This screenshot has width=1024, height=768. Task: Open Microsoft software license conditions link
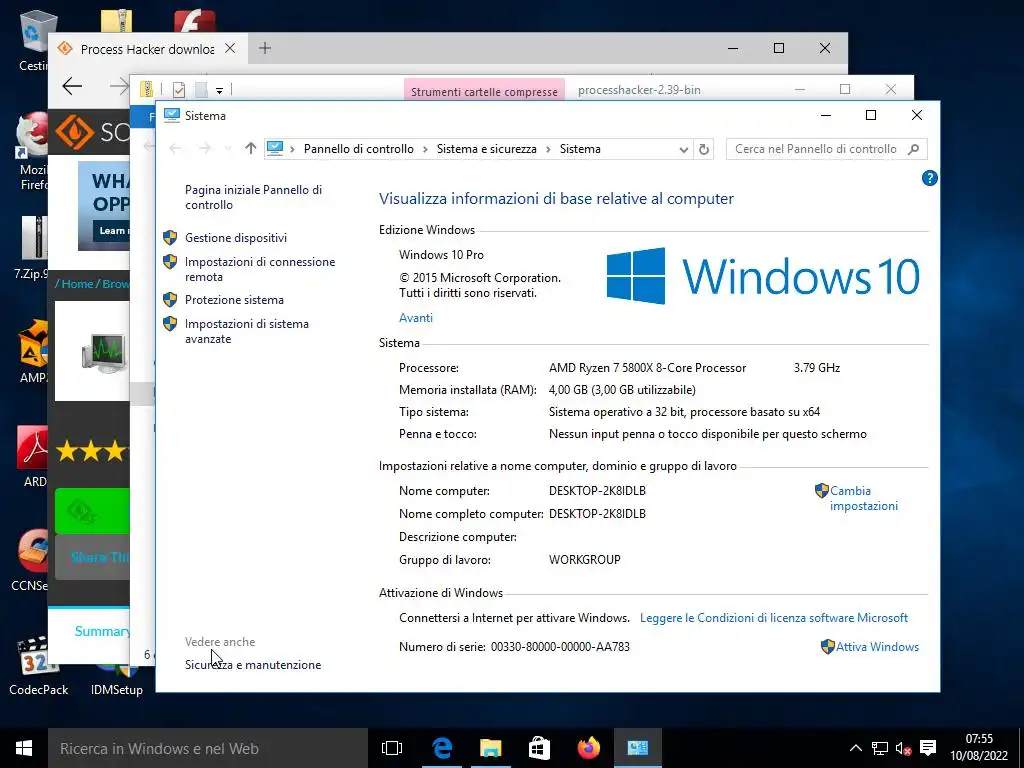pos(774,618)
